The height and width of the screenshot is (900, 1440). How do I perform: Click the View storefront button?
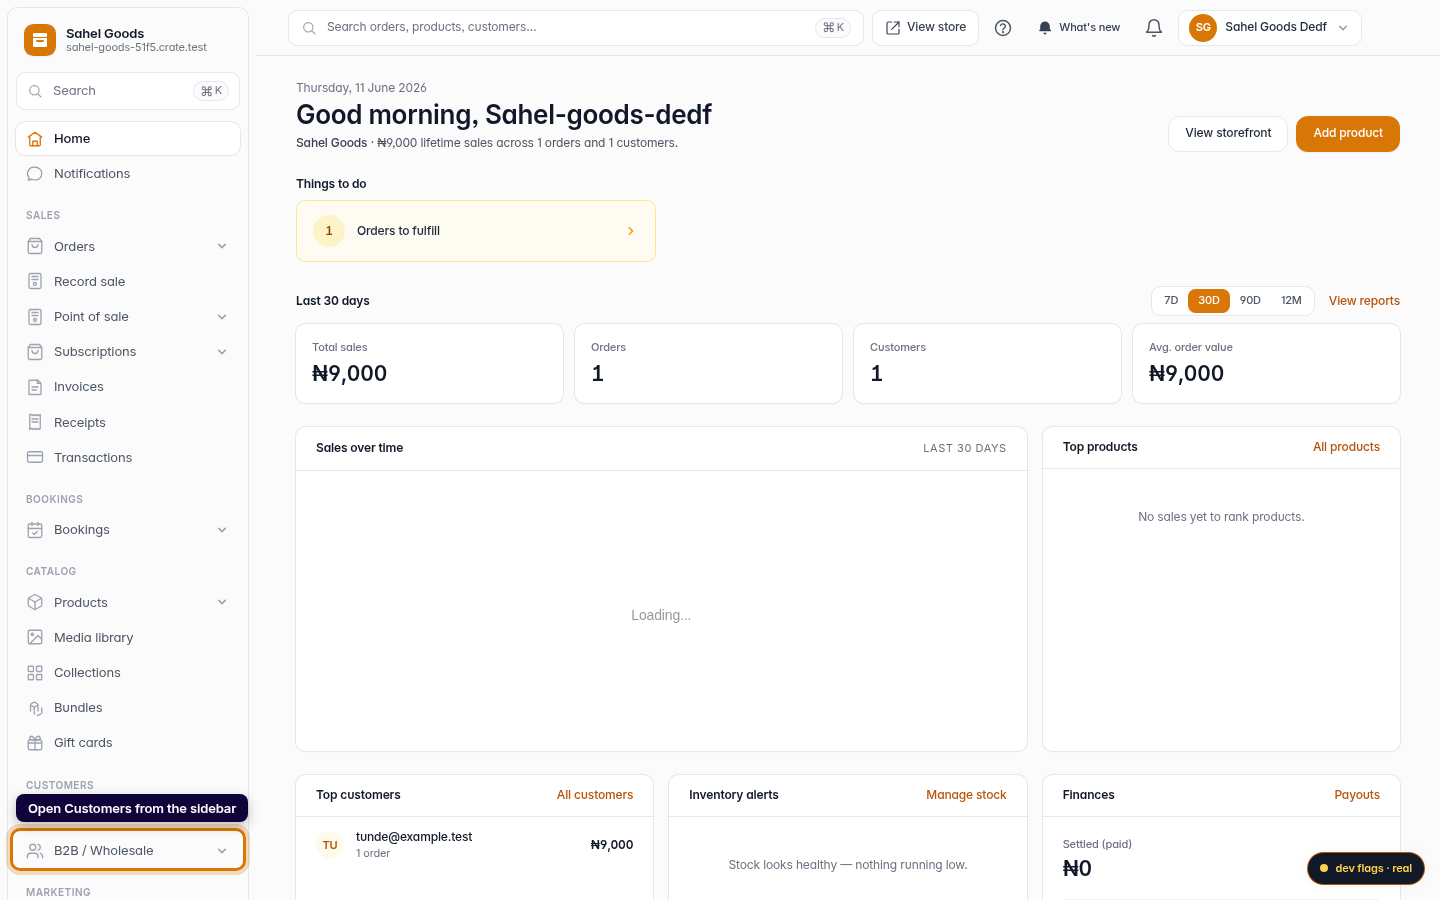click(x=1228, y=134)
